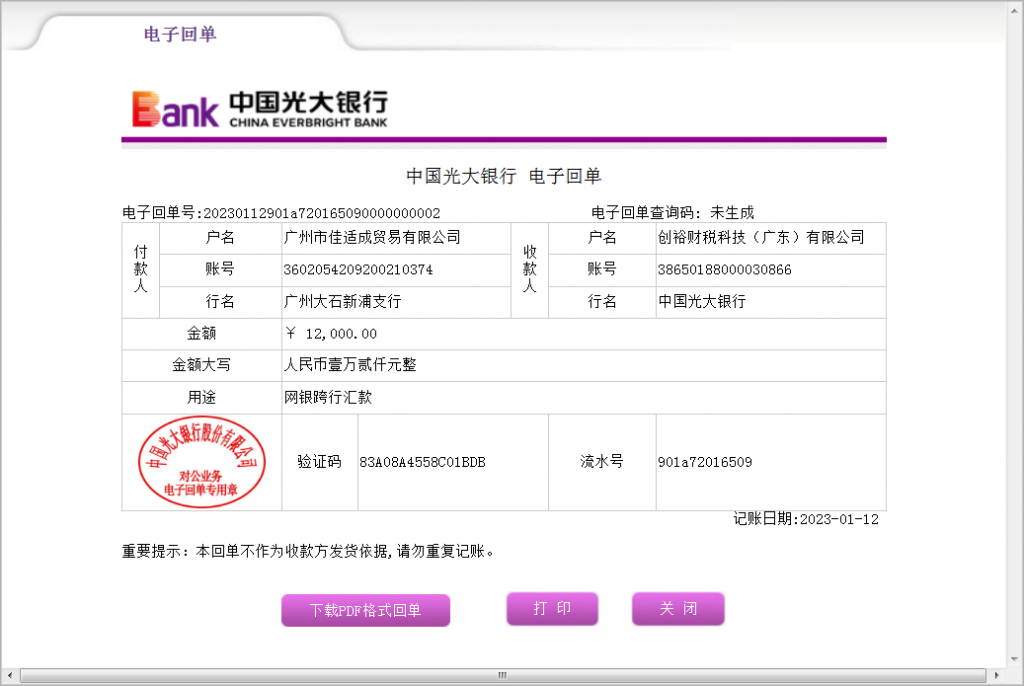
Task: Click amount in words 人民币壹万贰仟元整
Action: 350,365
